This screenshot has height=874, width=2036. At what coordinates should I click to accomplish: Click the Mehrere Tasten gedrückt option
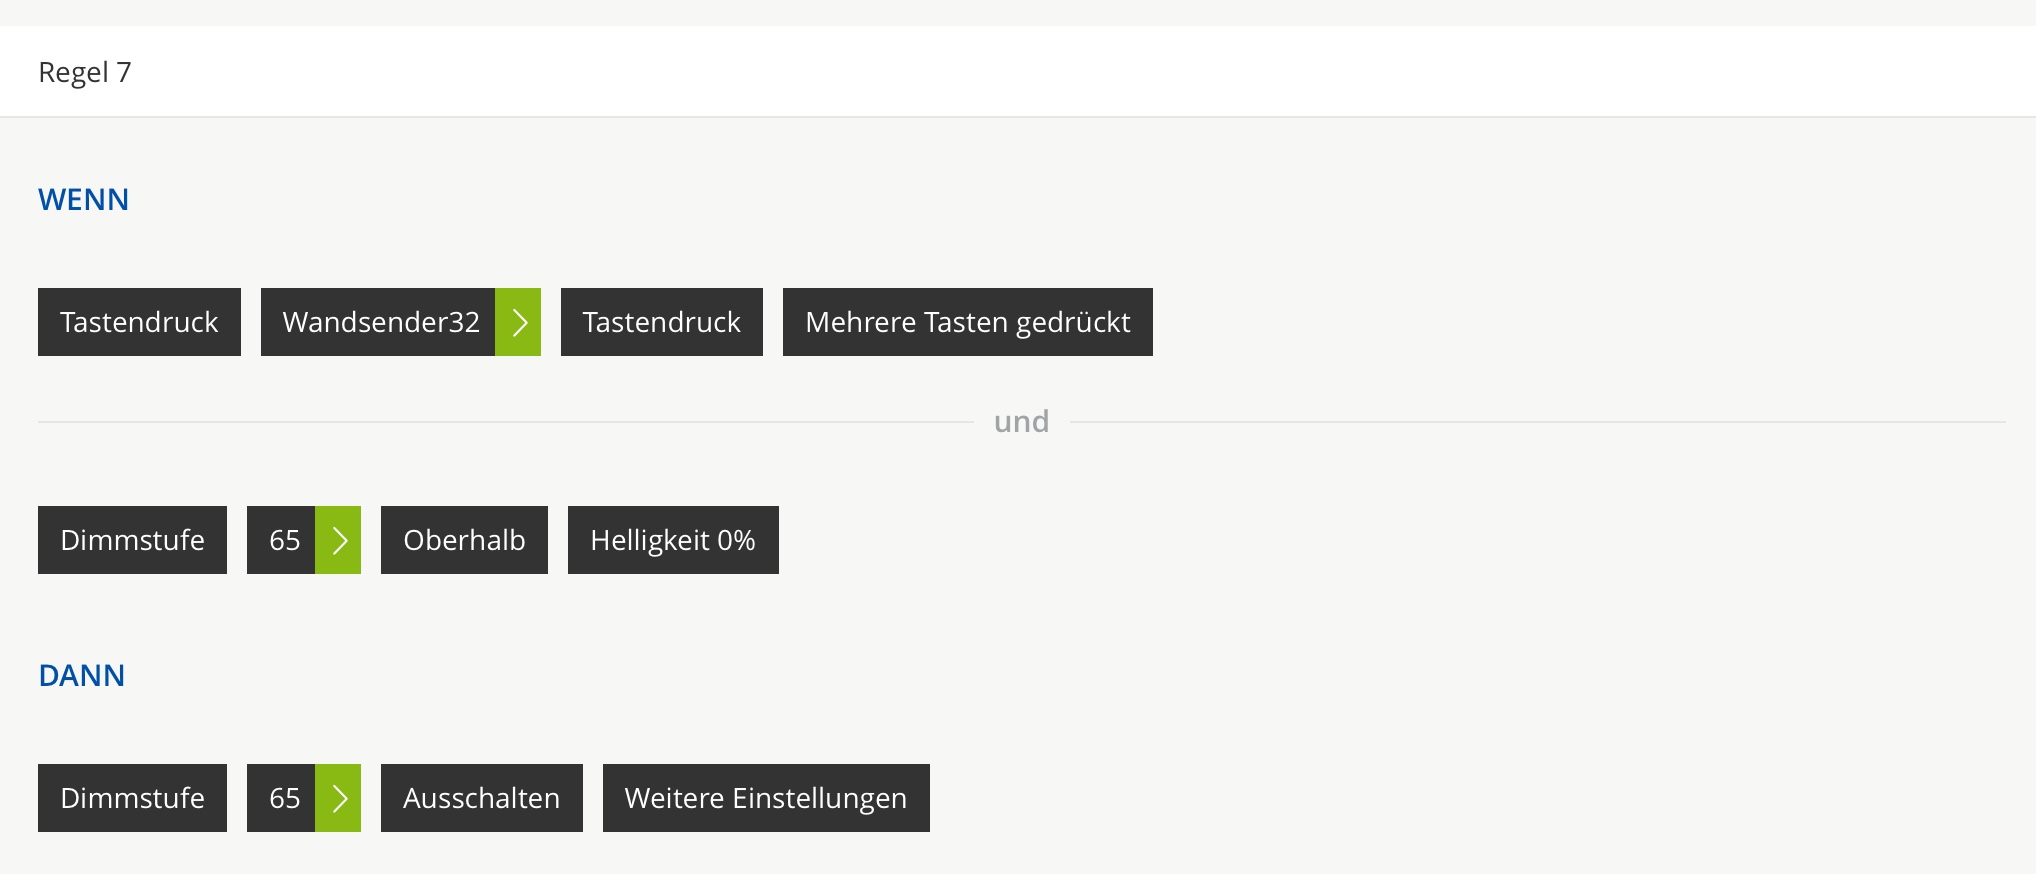[967, 322]
